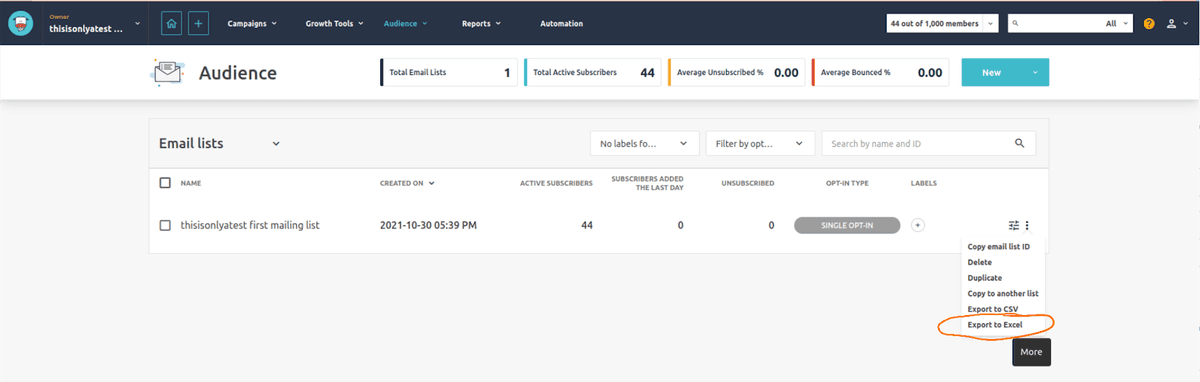Click the Active Subscribers column header

coord(556,183)
